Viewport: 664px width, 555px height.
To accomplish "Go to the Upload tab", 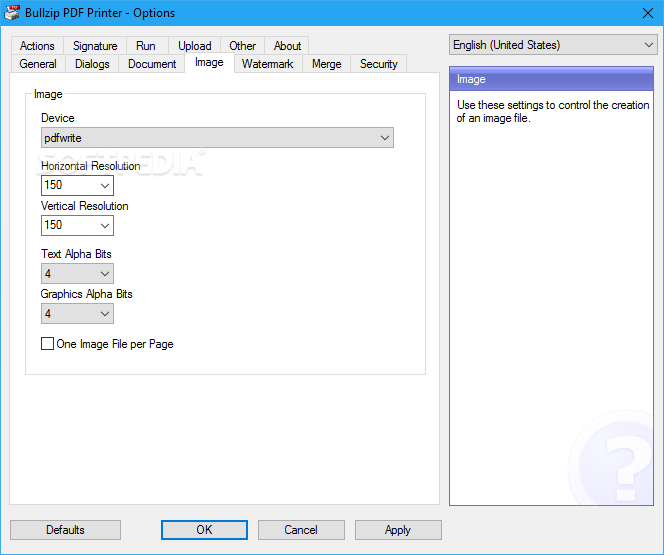I will point(195,46).
